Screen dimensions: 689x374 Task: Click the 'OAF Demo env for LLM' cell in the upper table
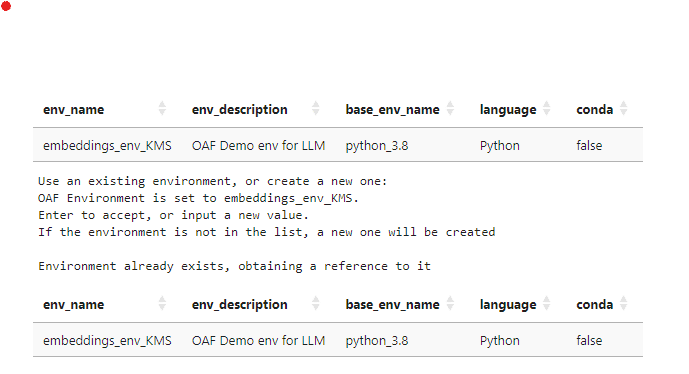click(258, 145)
